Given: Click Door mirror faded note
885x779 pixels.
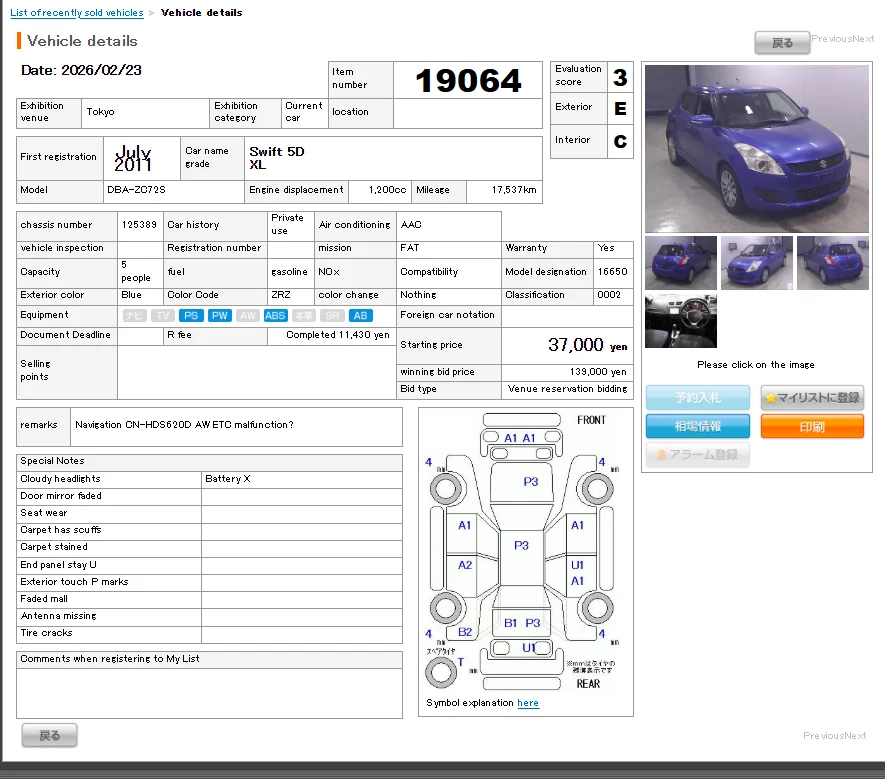Looking at the screenshot, I should [x=61, y=496].
